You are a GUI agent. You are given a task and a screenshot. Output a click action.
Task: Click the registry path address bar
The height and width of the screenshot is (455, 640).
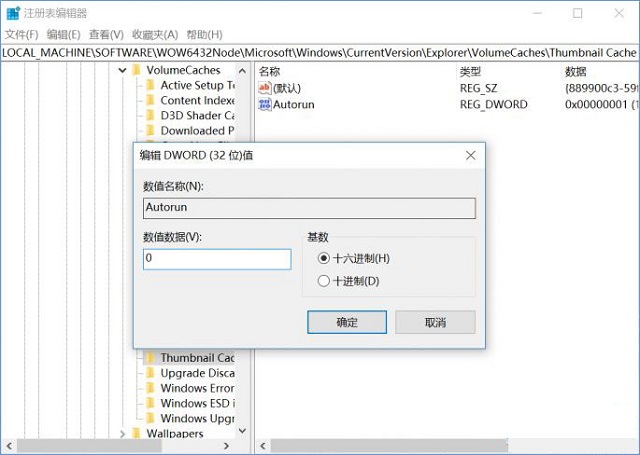pyautogui.click(x=320, y=53)
